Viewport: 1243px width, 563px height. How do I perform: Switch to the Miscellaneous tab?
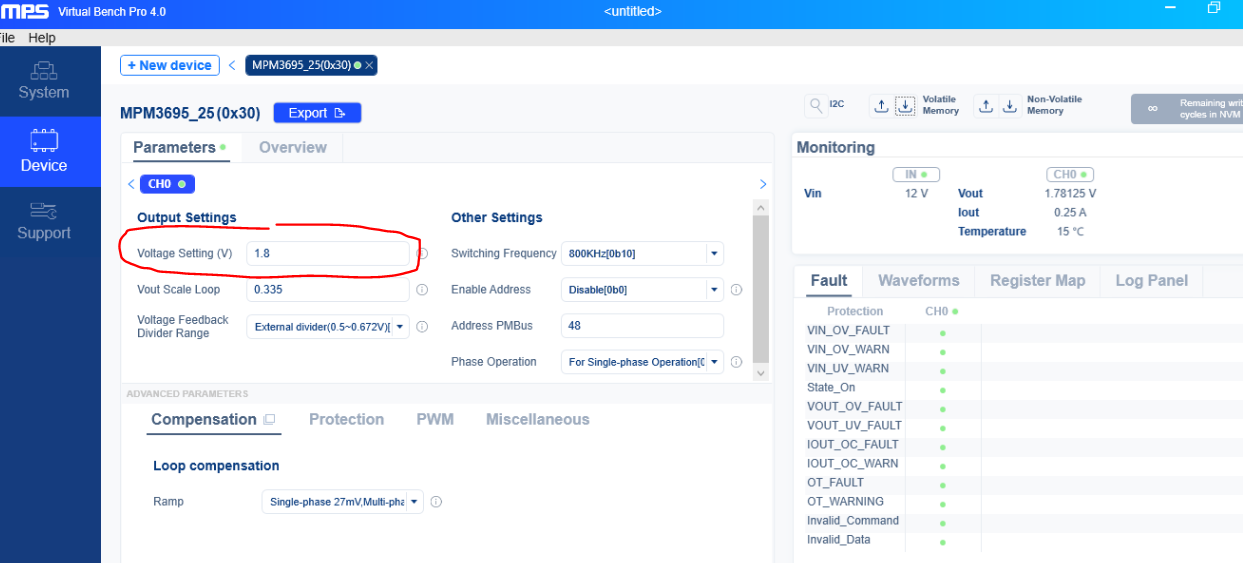pos(538,420)
